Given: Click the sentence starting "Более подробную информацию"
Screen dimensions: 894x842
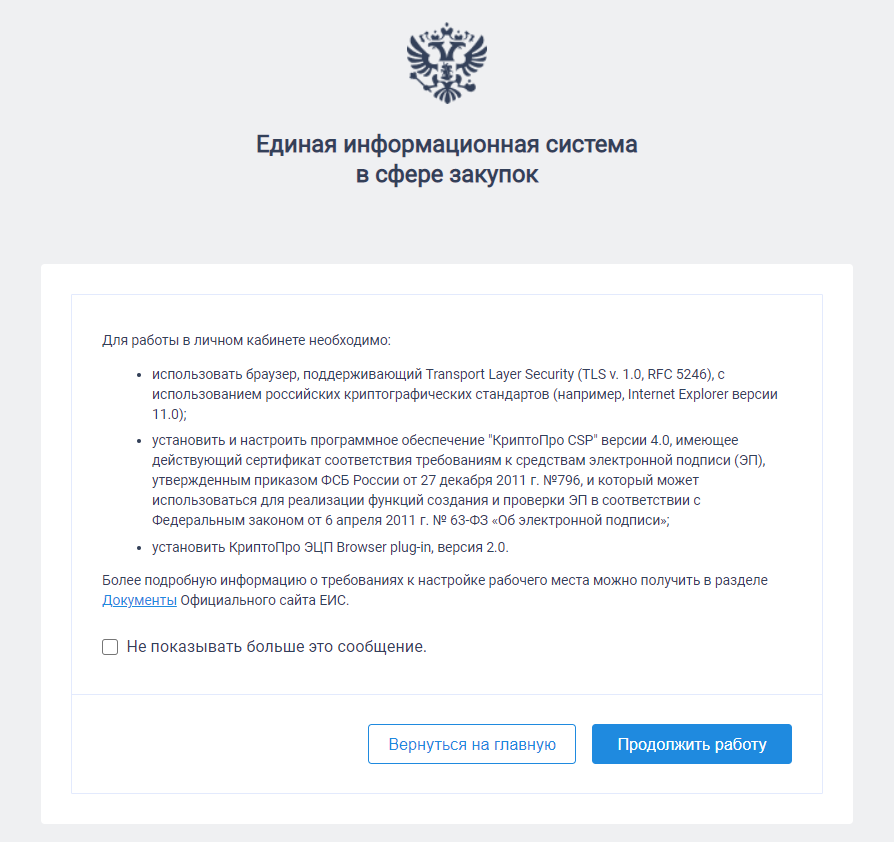Looking at the screenshot, I should click(434, 580).
